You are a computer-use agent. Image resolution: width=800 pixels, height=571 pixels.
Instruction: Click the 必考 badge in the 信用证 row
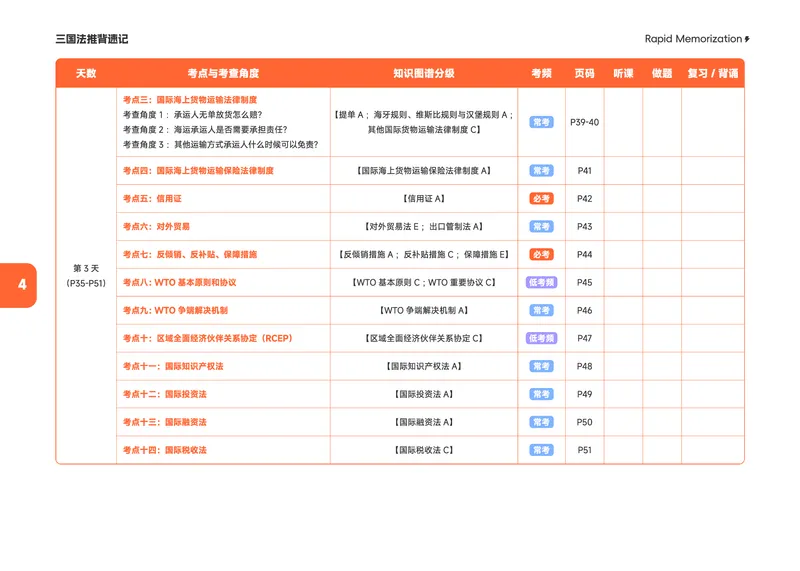click(541, 199)
